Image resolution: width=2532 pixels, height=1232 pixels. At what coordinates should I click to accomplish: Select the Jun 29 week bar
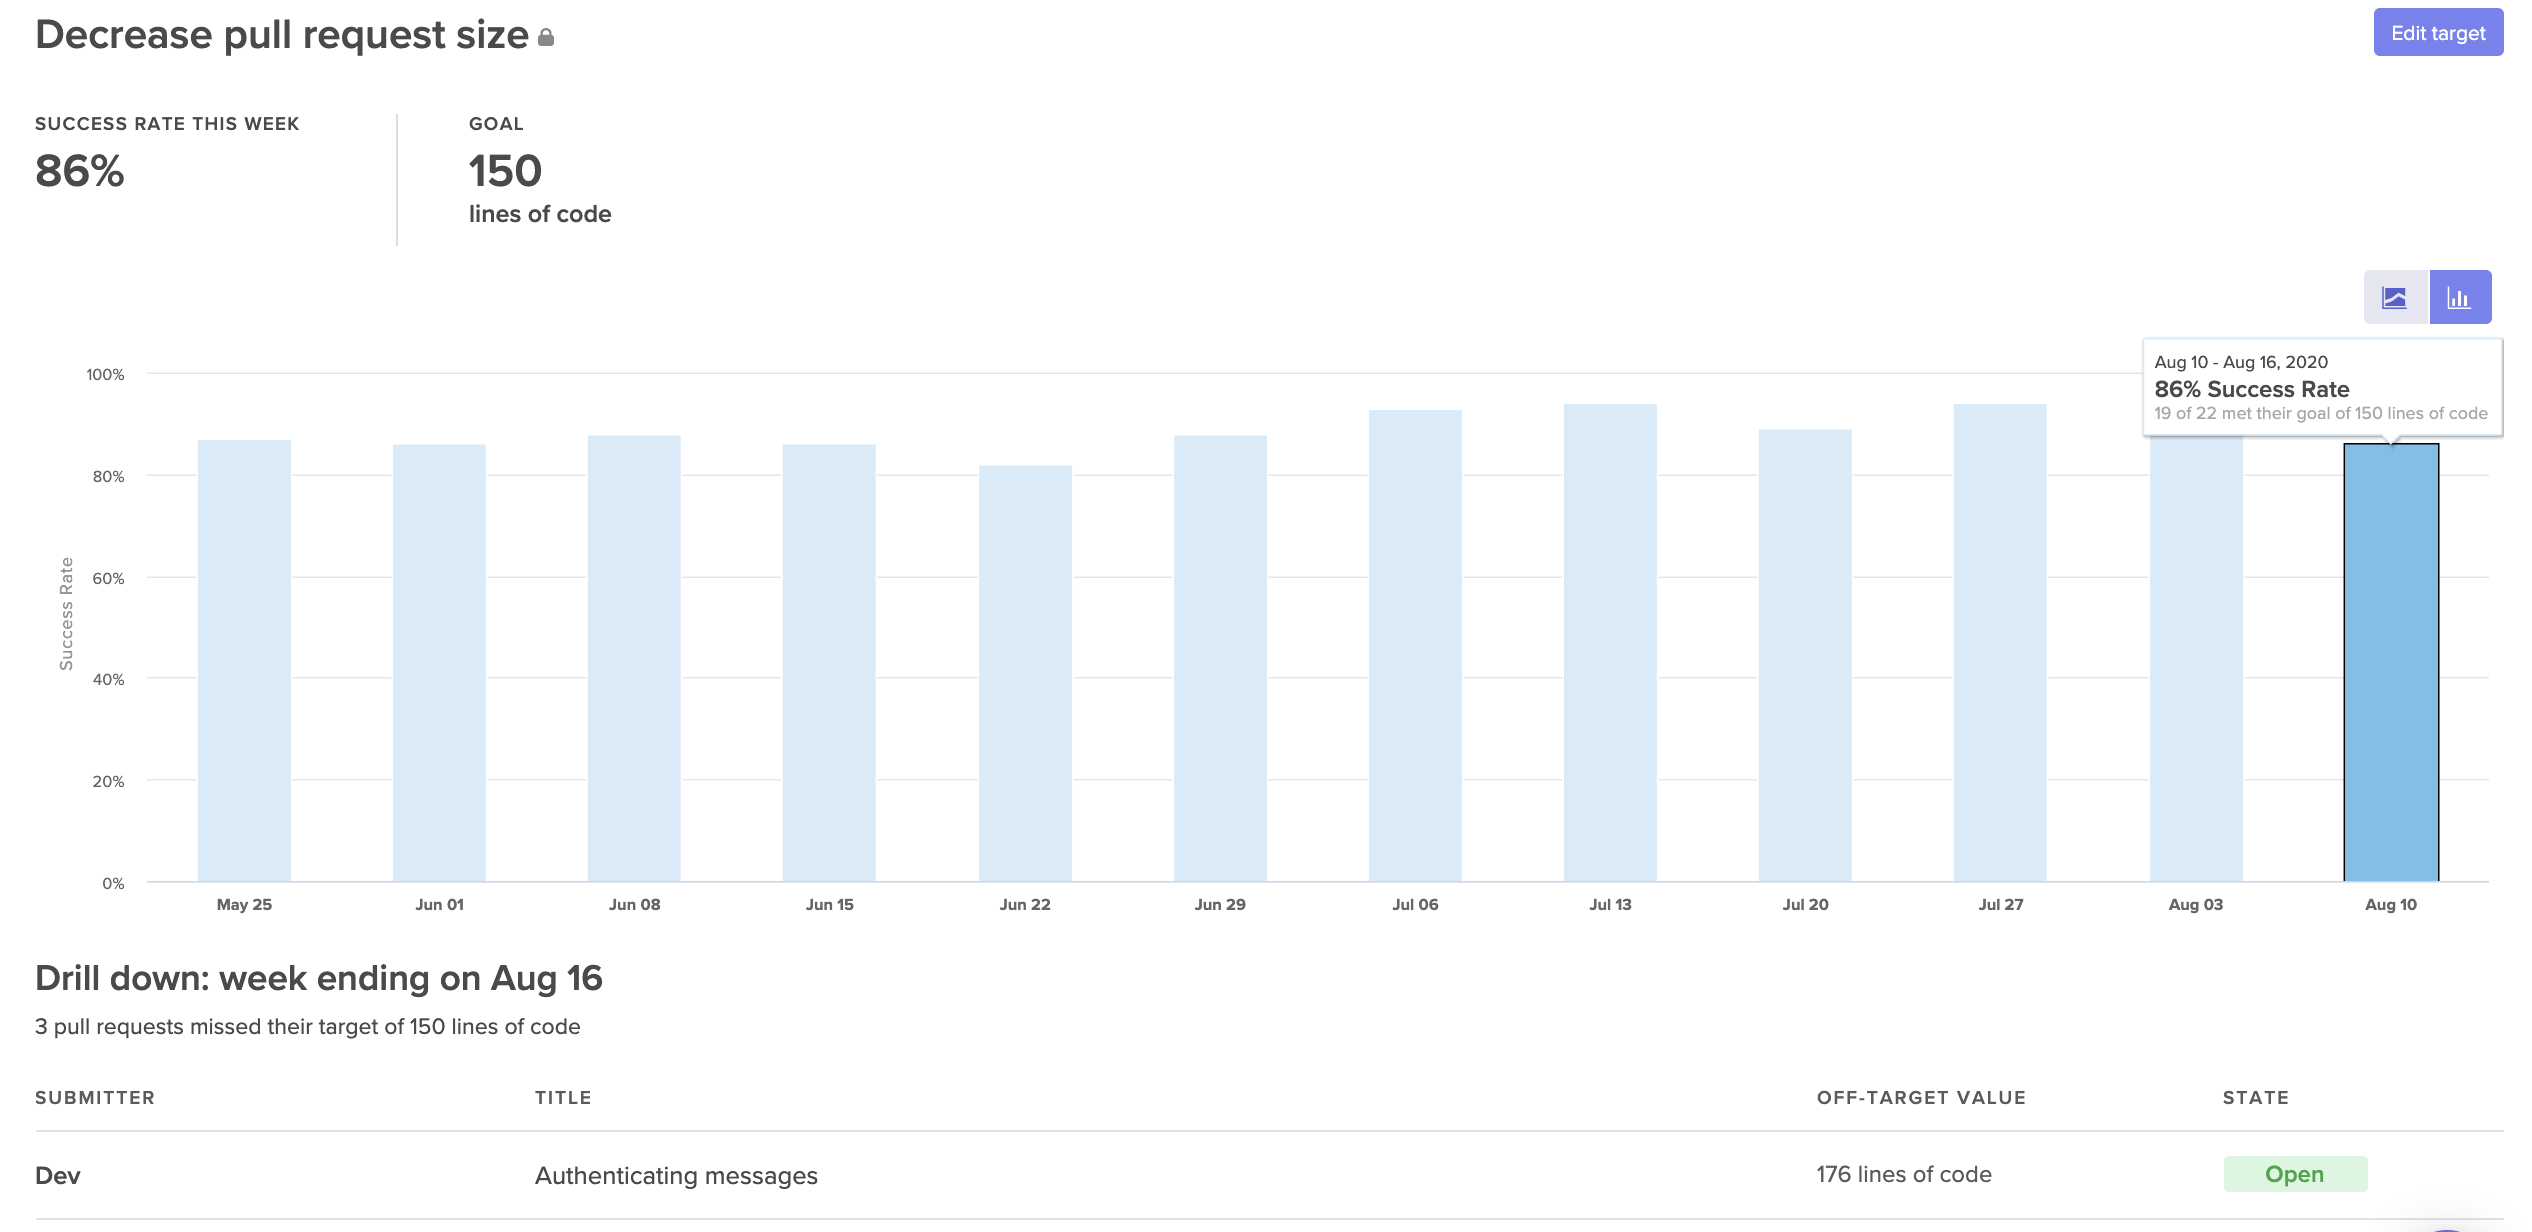[1220, 658]
